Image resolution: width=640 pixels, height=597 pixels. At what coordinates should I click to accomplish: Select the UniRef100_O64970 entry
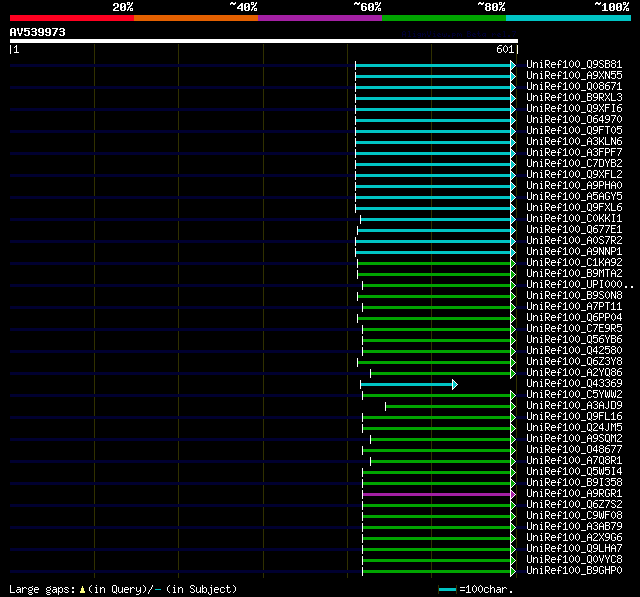(574, 120)
